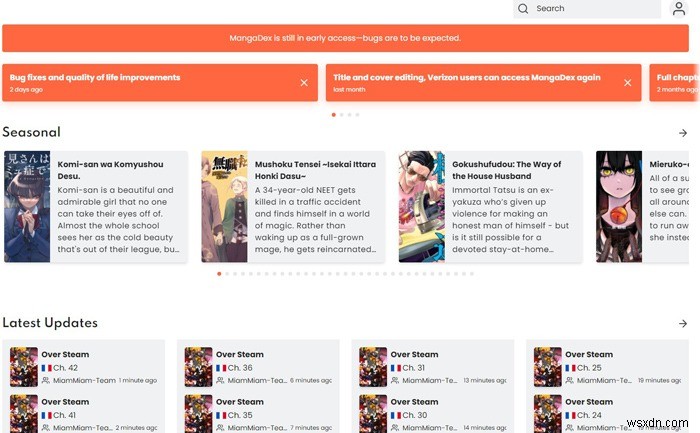The image size is (700, 433).
Task: Open Mushoku Tensei cover image
Action: 225,206
